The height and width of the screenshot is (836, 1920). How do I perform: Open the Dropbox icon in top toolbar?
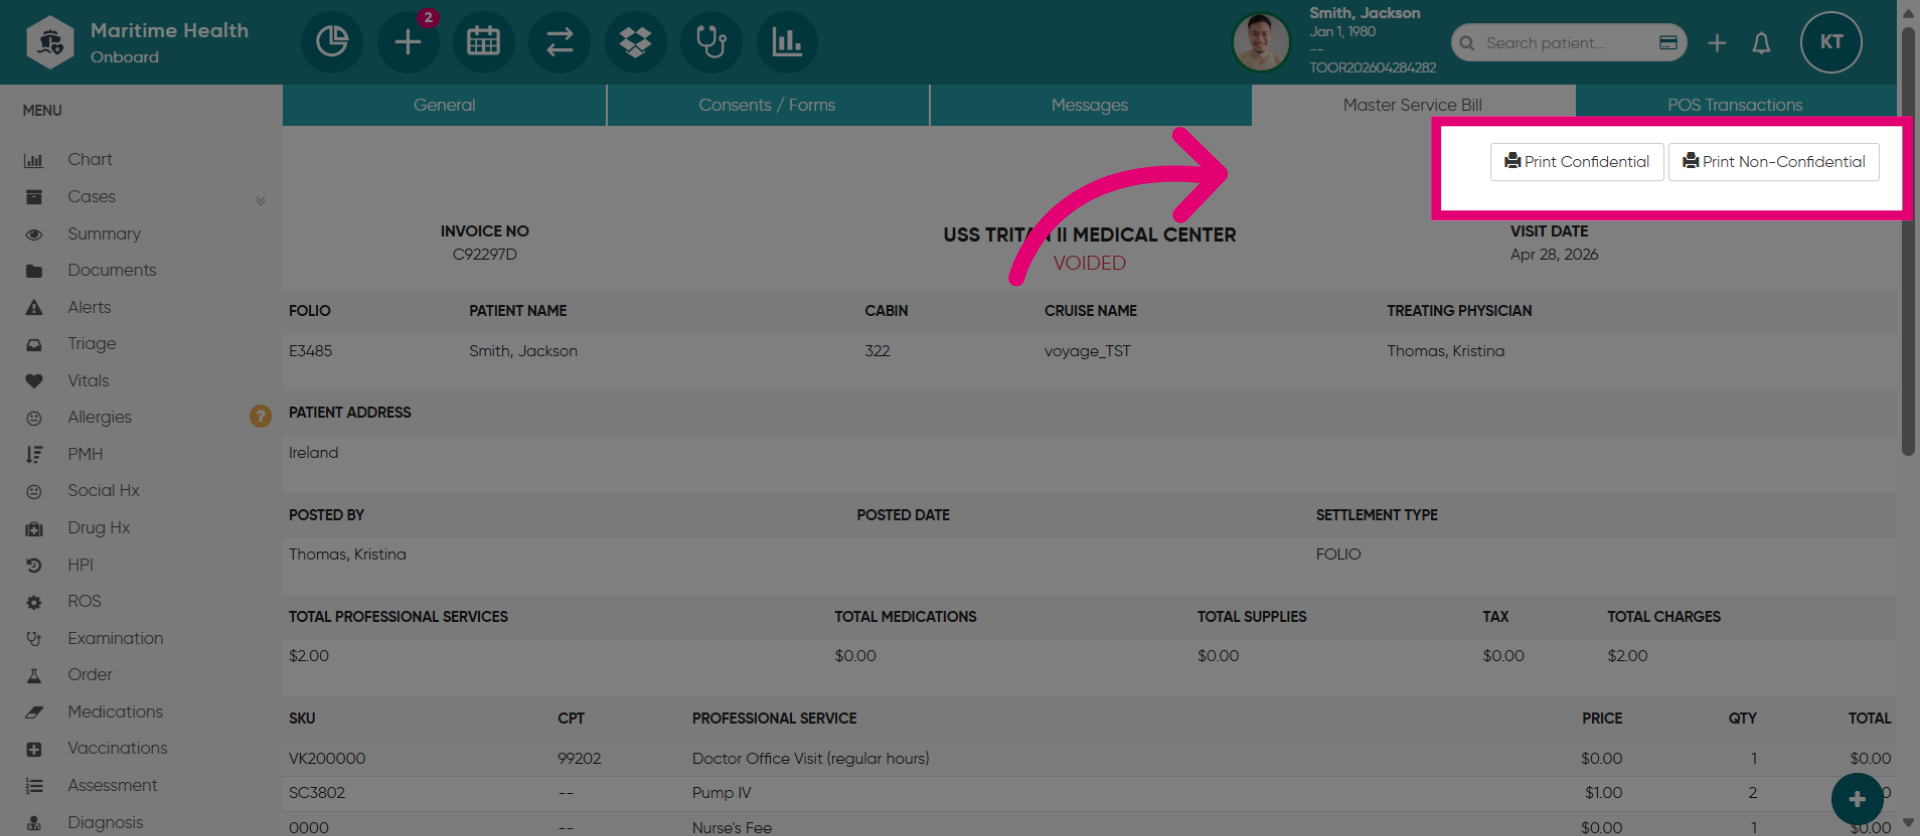coord(636,42)
